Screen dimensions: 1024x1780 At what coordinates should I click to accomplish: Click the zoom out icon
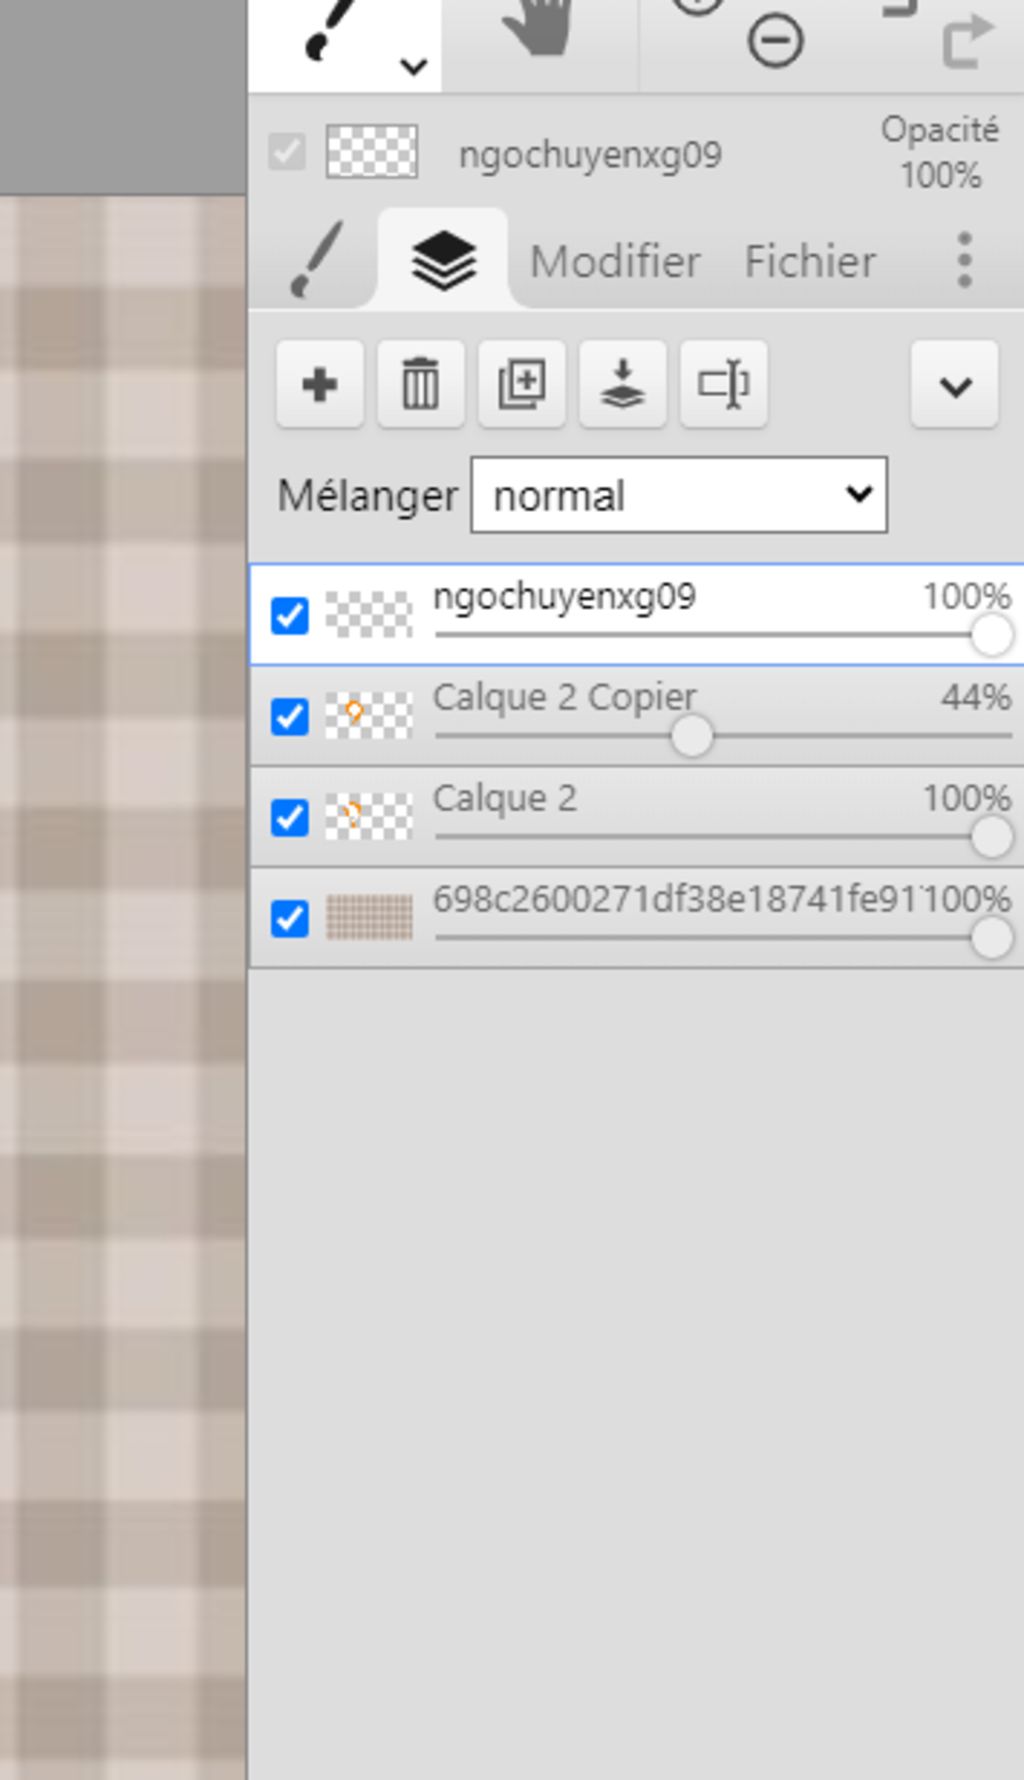click(x=775, y=42)
